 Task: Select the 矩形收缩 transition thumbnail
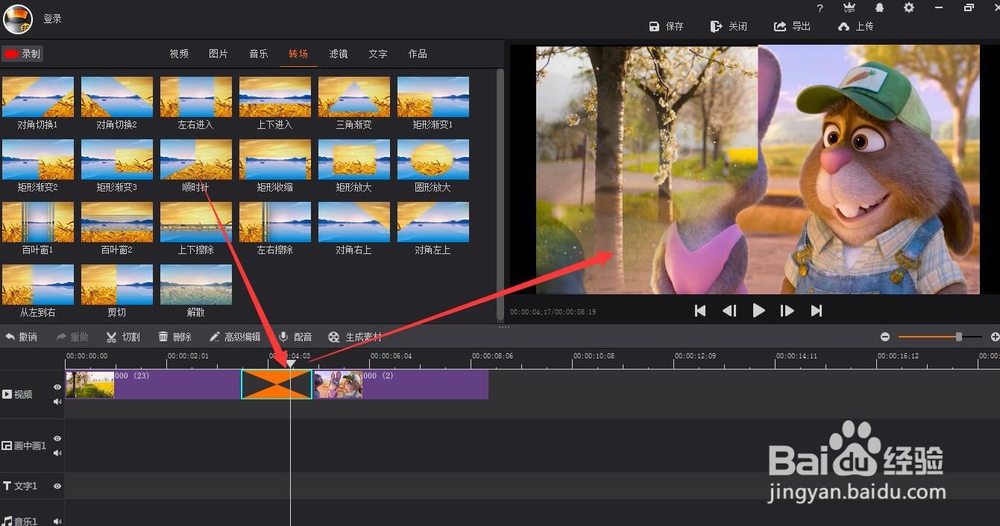275,159
